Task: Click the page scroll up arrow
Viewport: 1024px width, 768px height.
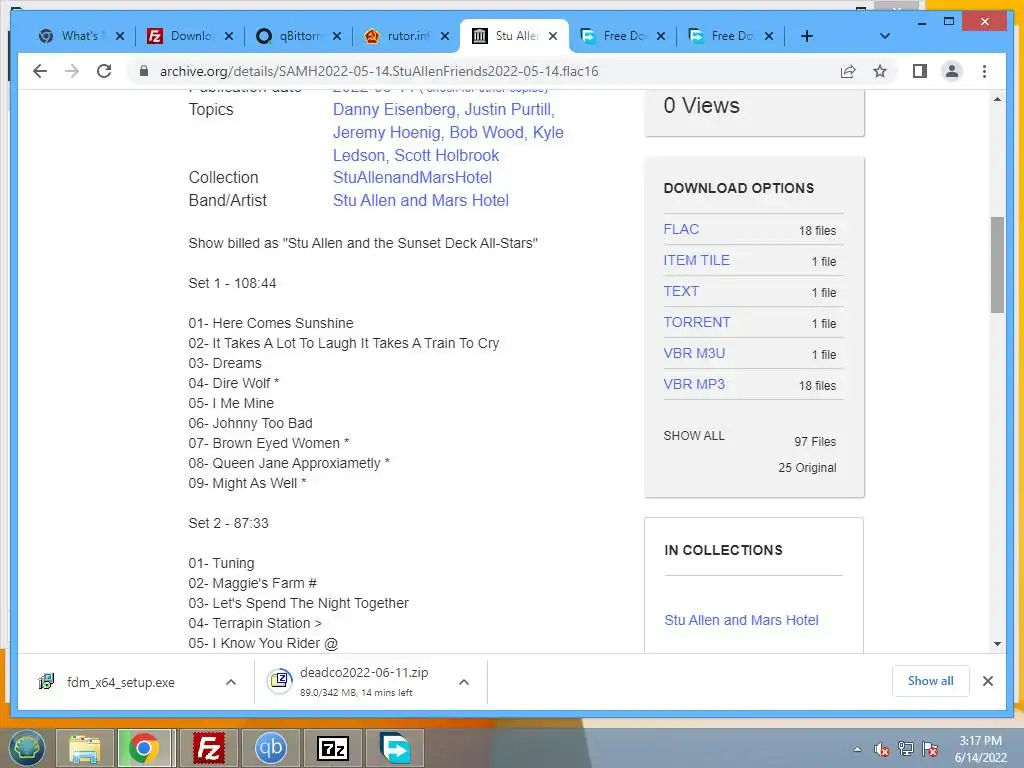Action: [997, 99]
